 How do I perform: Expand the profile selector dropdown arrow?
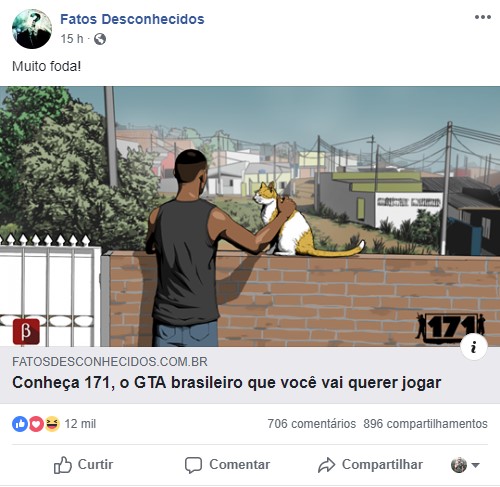(476, 465)
